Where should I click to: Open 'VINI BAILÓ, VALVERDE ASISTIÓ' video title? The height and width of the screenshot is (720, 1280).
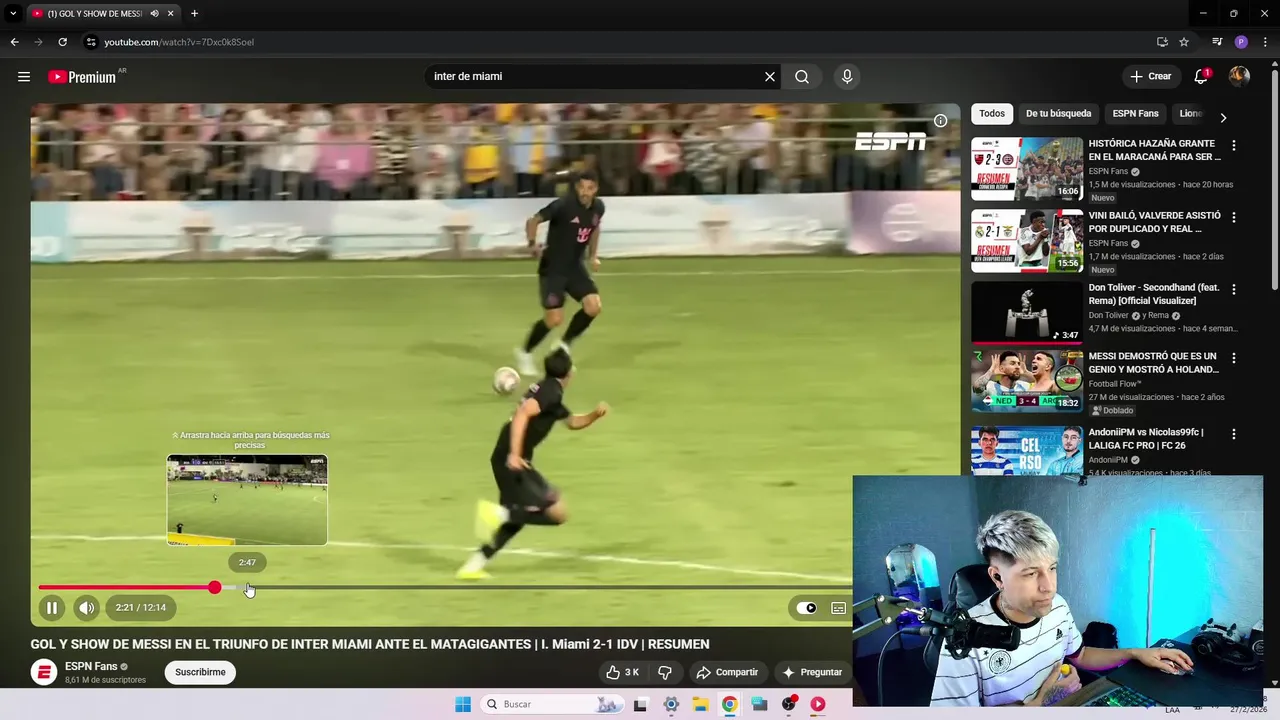pyautogui.click(x=1154, y=222)
